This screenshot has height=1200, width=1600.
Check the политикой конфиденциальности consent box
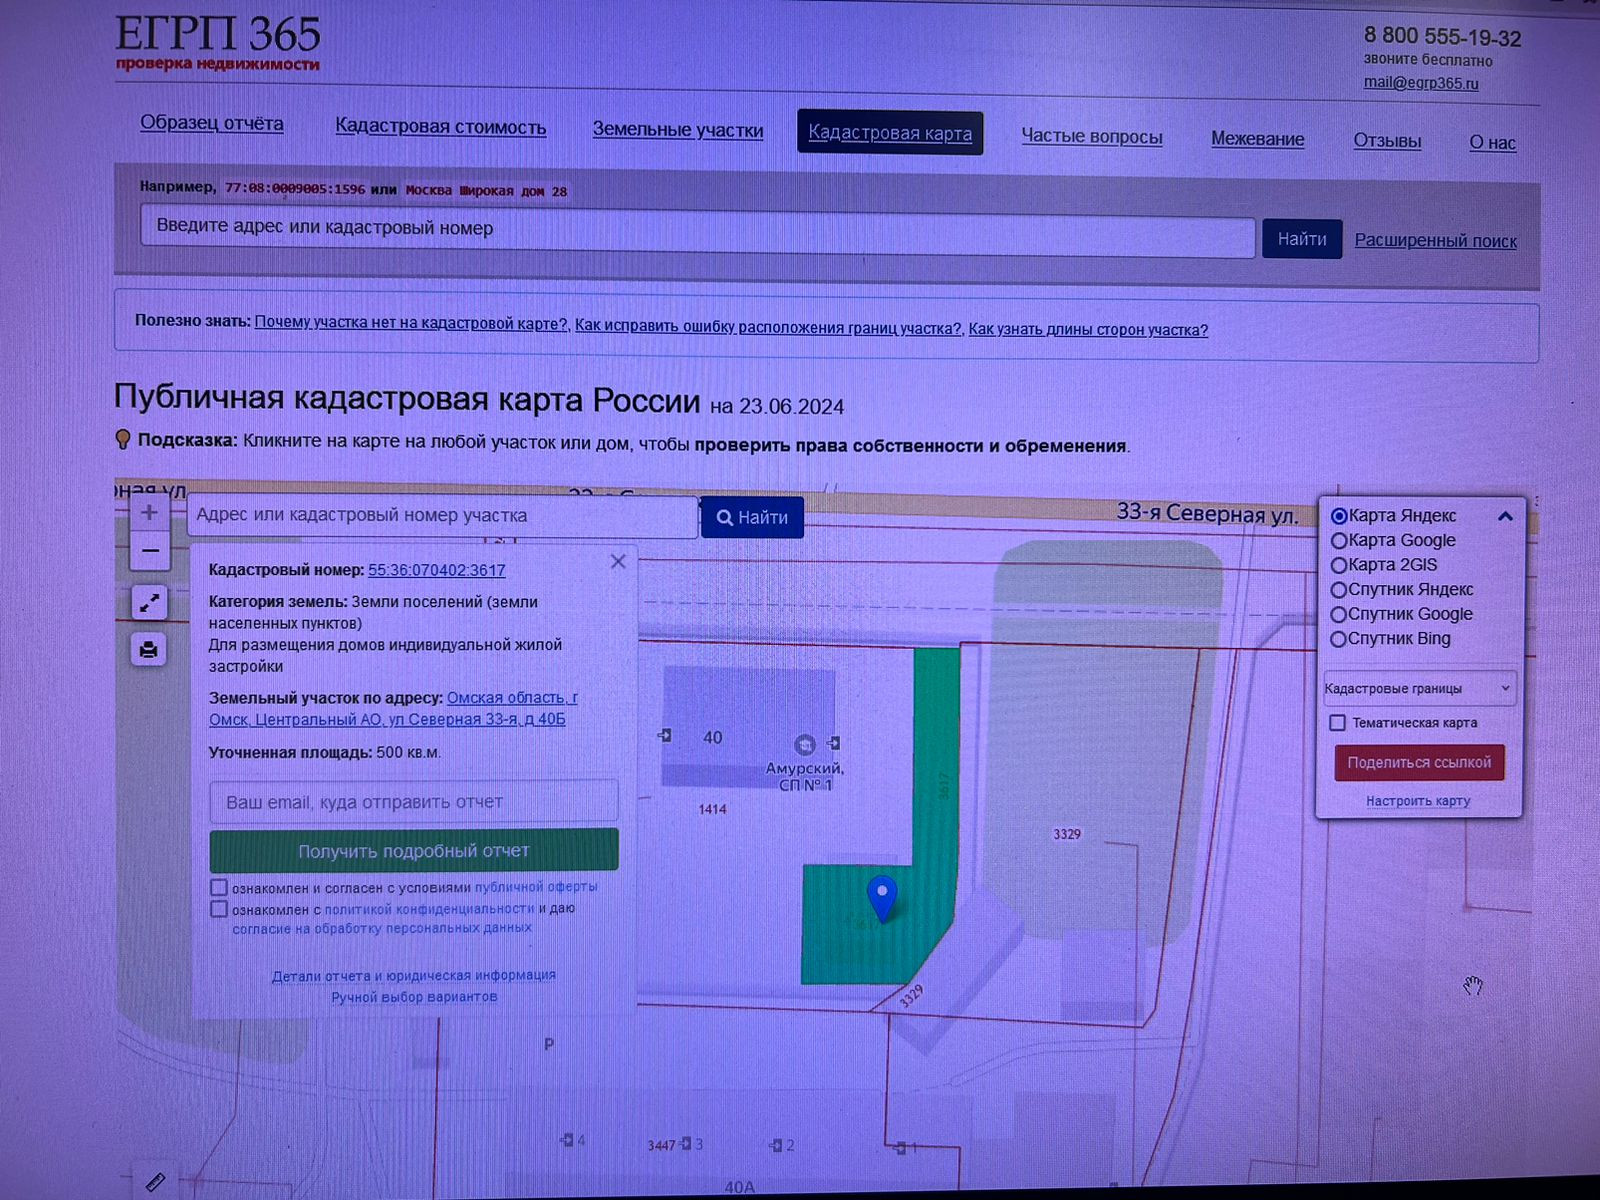219,909
